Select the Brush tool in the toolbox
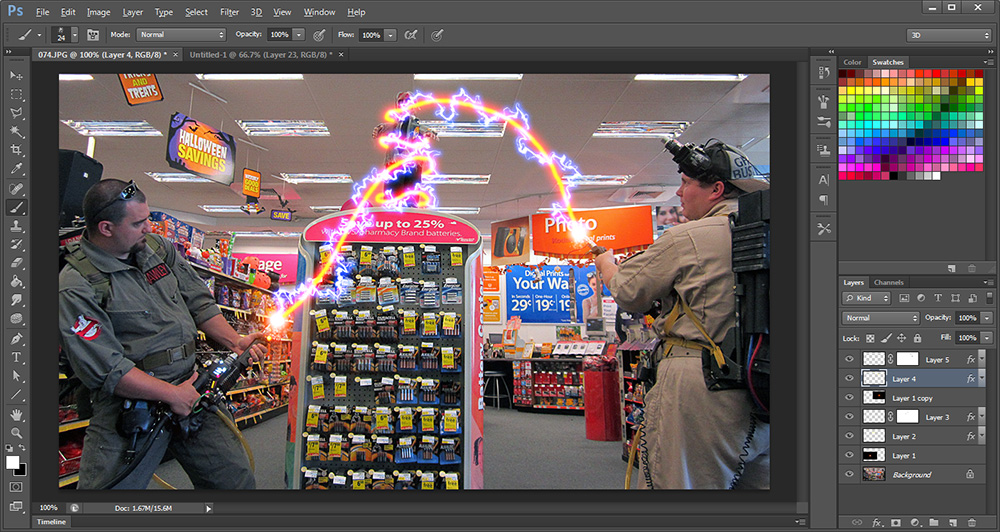Screen dimensions: 1000x532 (17, 207)
